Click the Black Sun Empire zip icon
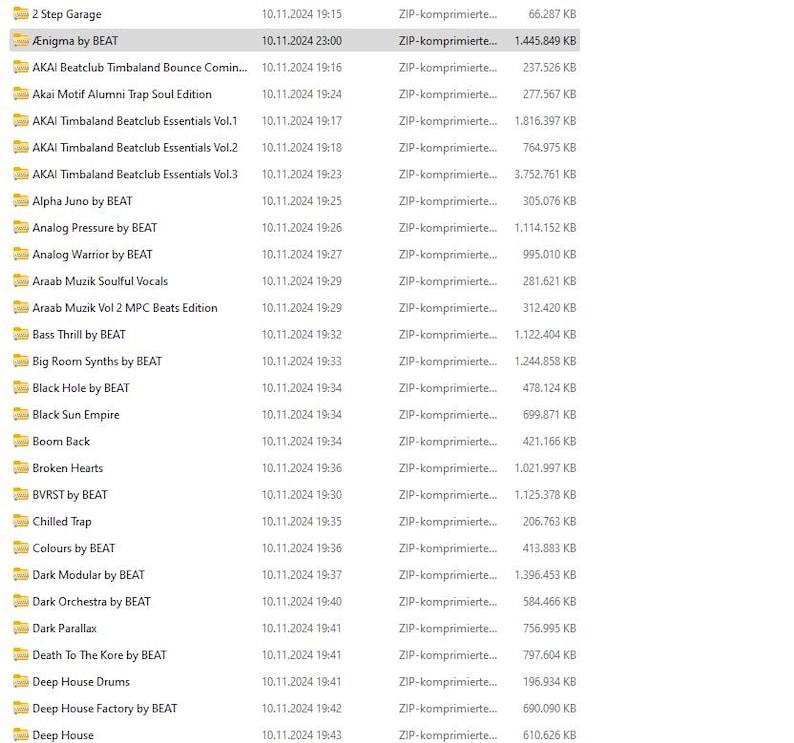The image size is (794, 743). (x=21, y=415)
